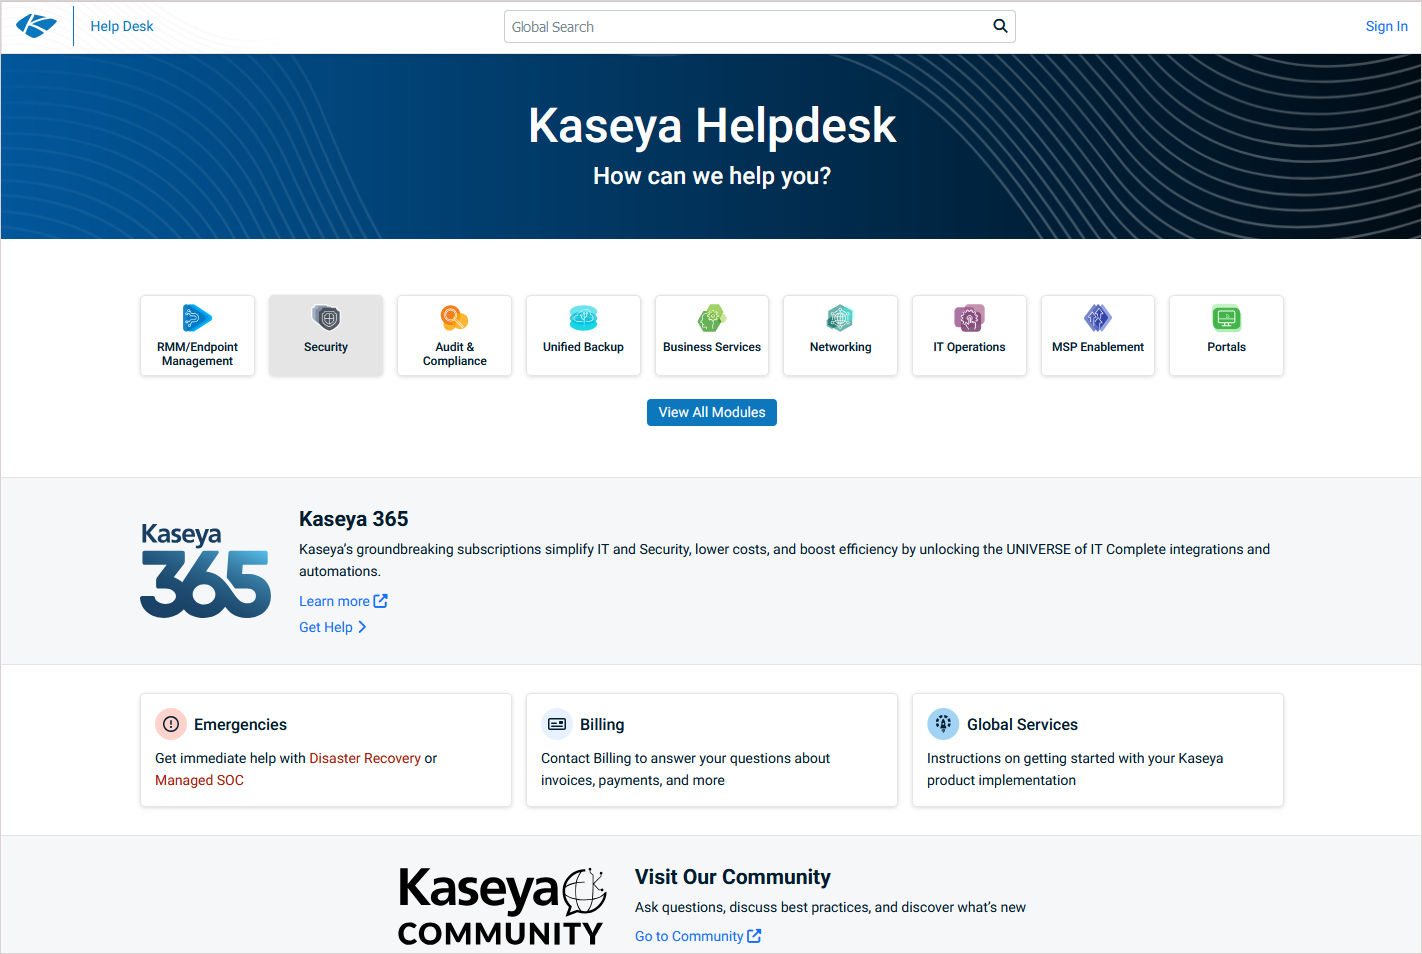Click the IT Operations label
This screenshot has height=954, width=1422.
pos(969,347)
